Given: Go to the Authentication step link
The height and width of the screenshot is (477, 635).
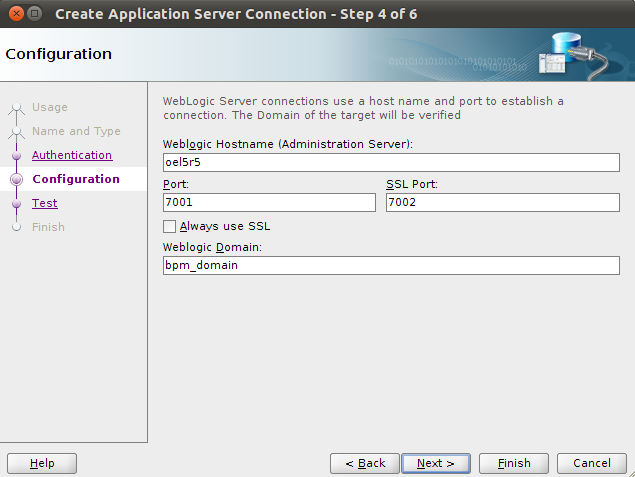Looking at the screenshot, I should tap(72, 155).
